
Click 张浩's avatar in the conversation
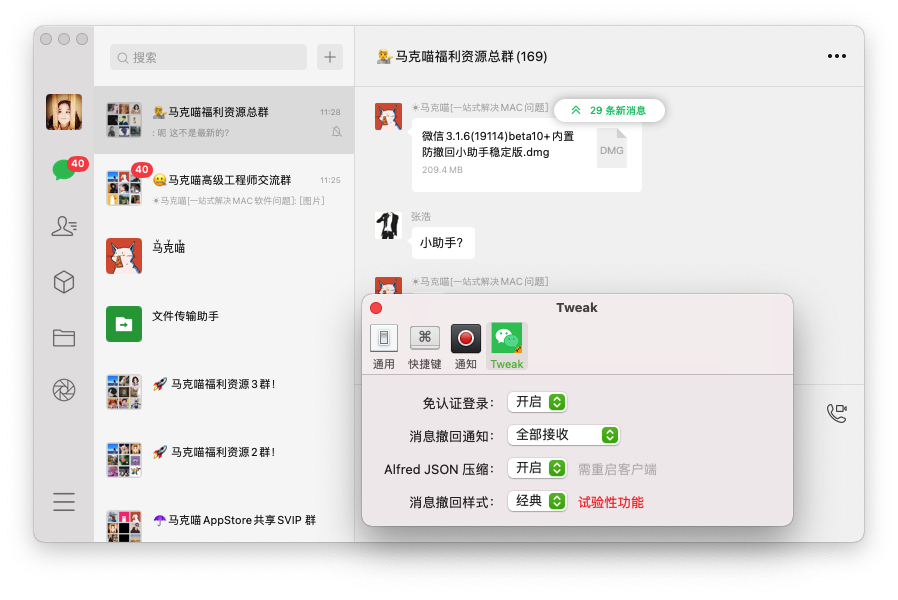click(388, 226)
